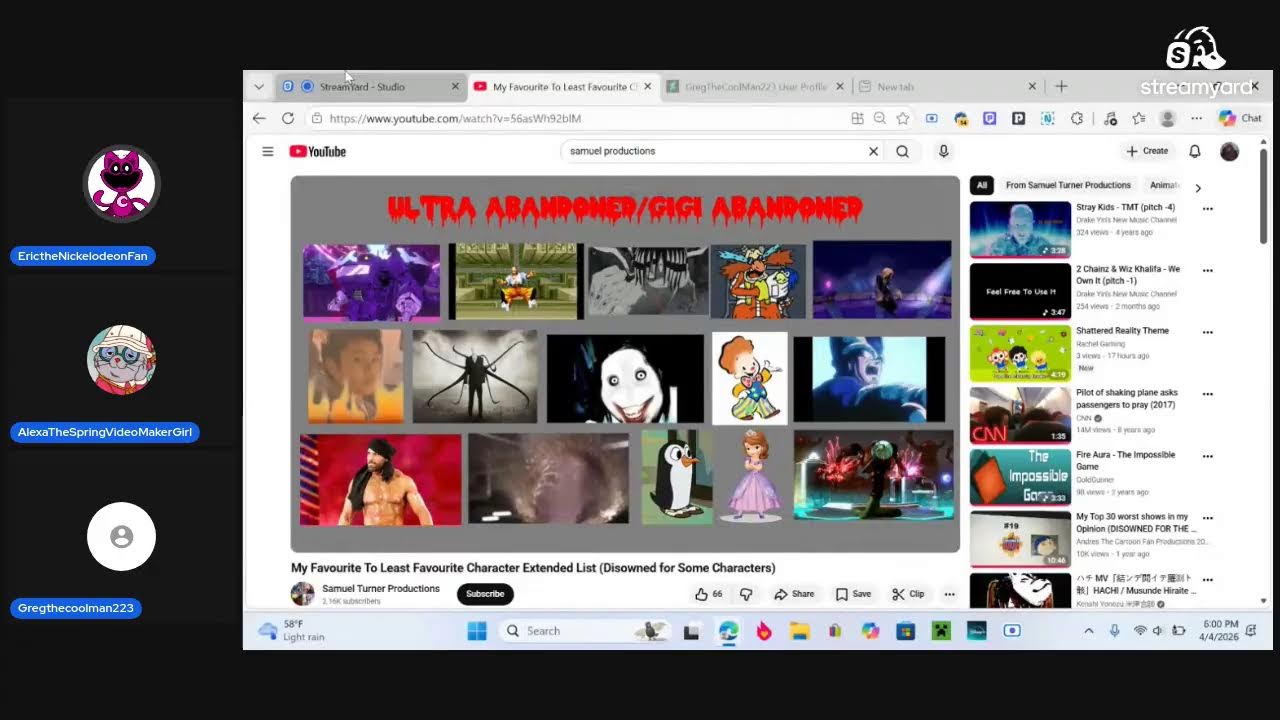Select the All filter chip

click(982, 185)
